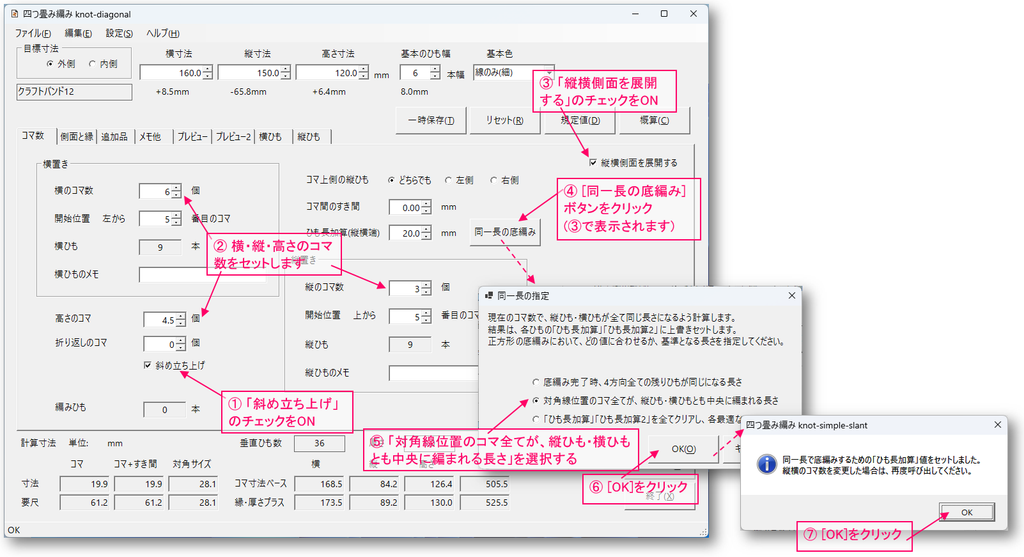The image size is (1024, 557).
Task: Open the 編集(E) menu
Action: point(78,33)
